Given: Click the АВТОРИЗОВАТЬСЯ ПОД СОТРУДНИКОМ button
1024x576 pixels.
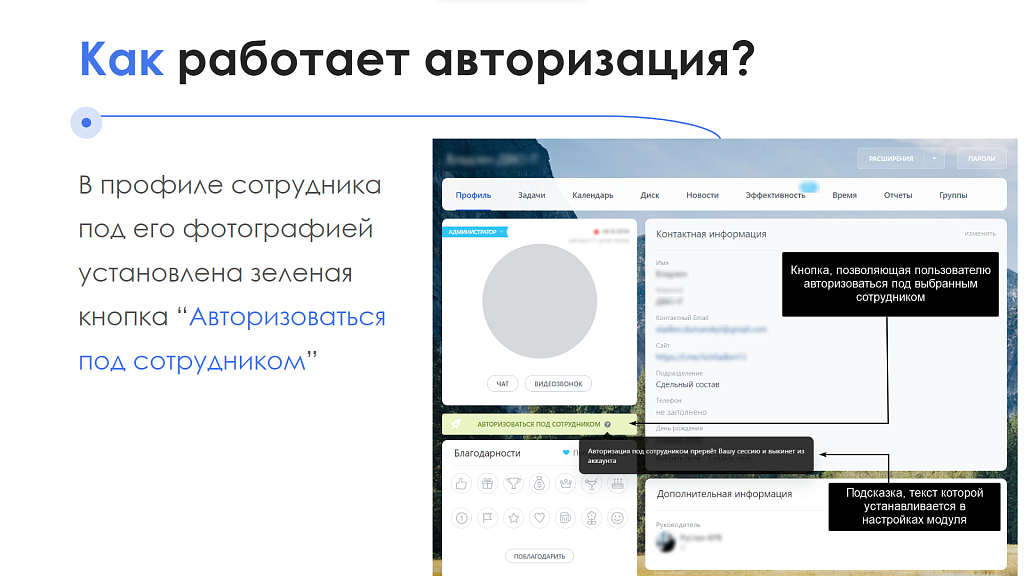Looking at the screenshot, I should coord(538,424).
